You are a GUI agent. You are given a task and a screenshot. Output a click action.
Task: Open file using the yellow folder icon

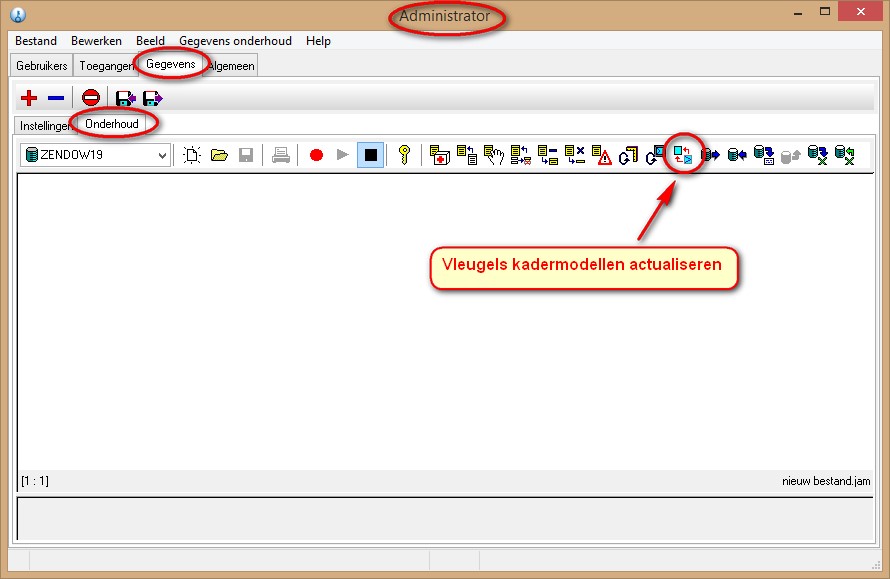click(x=219, y=154)
